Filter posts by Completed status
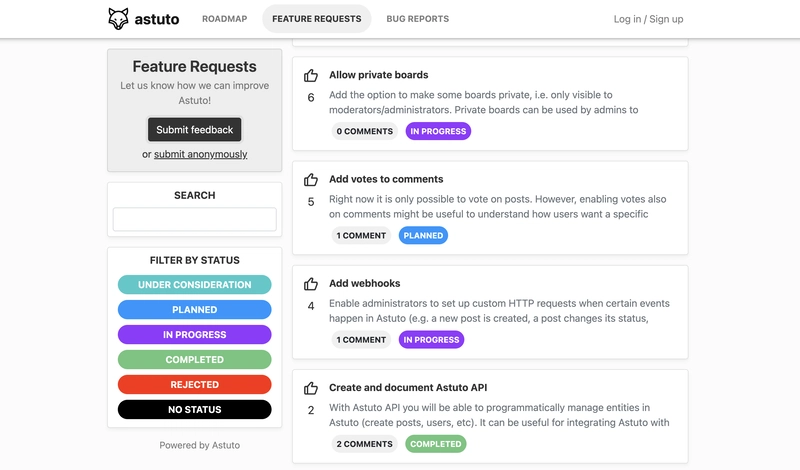 click(x=194, y=360)
